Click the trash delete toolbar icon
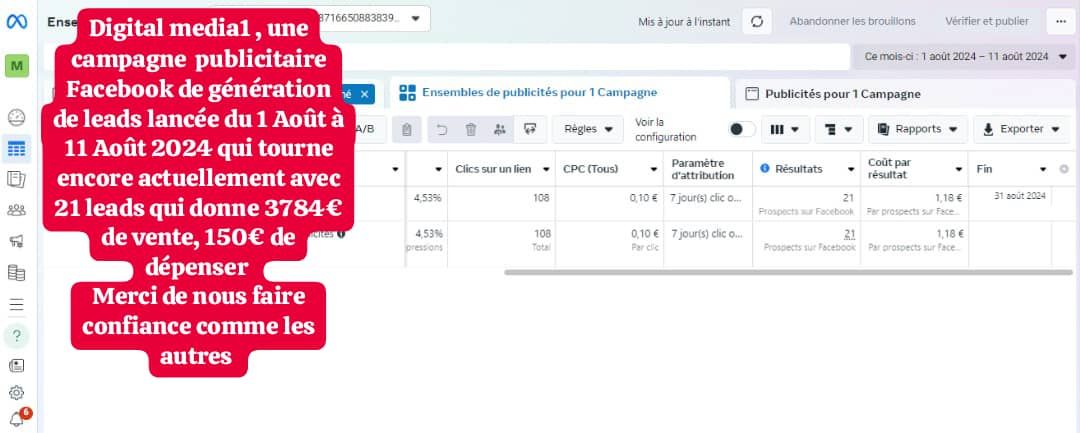The height and width of the screenshot is (433, 1080). (471, 129)
